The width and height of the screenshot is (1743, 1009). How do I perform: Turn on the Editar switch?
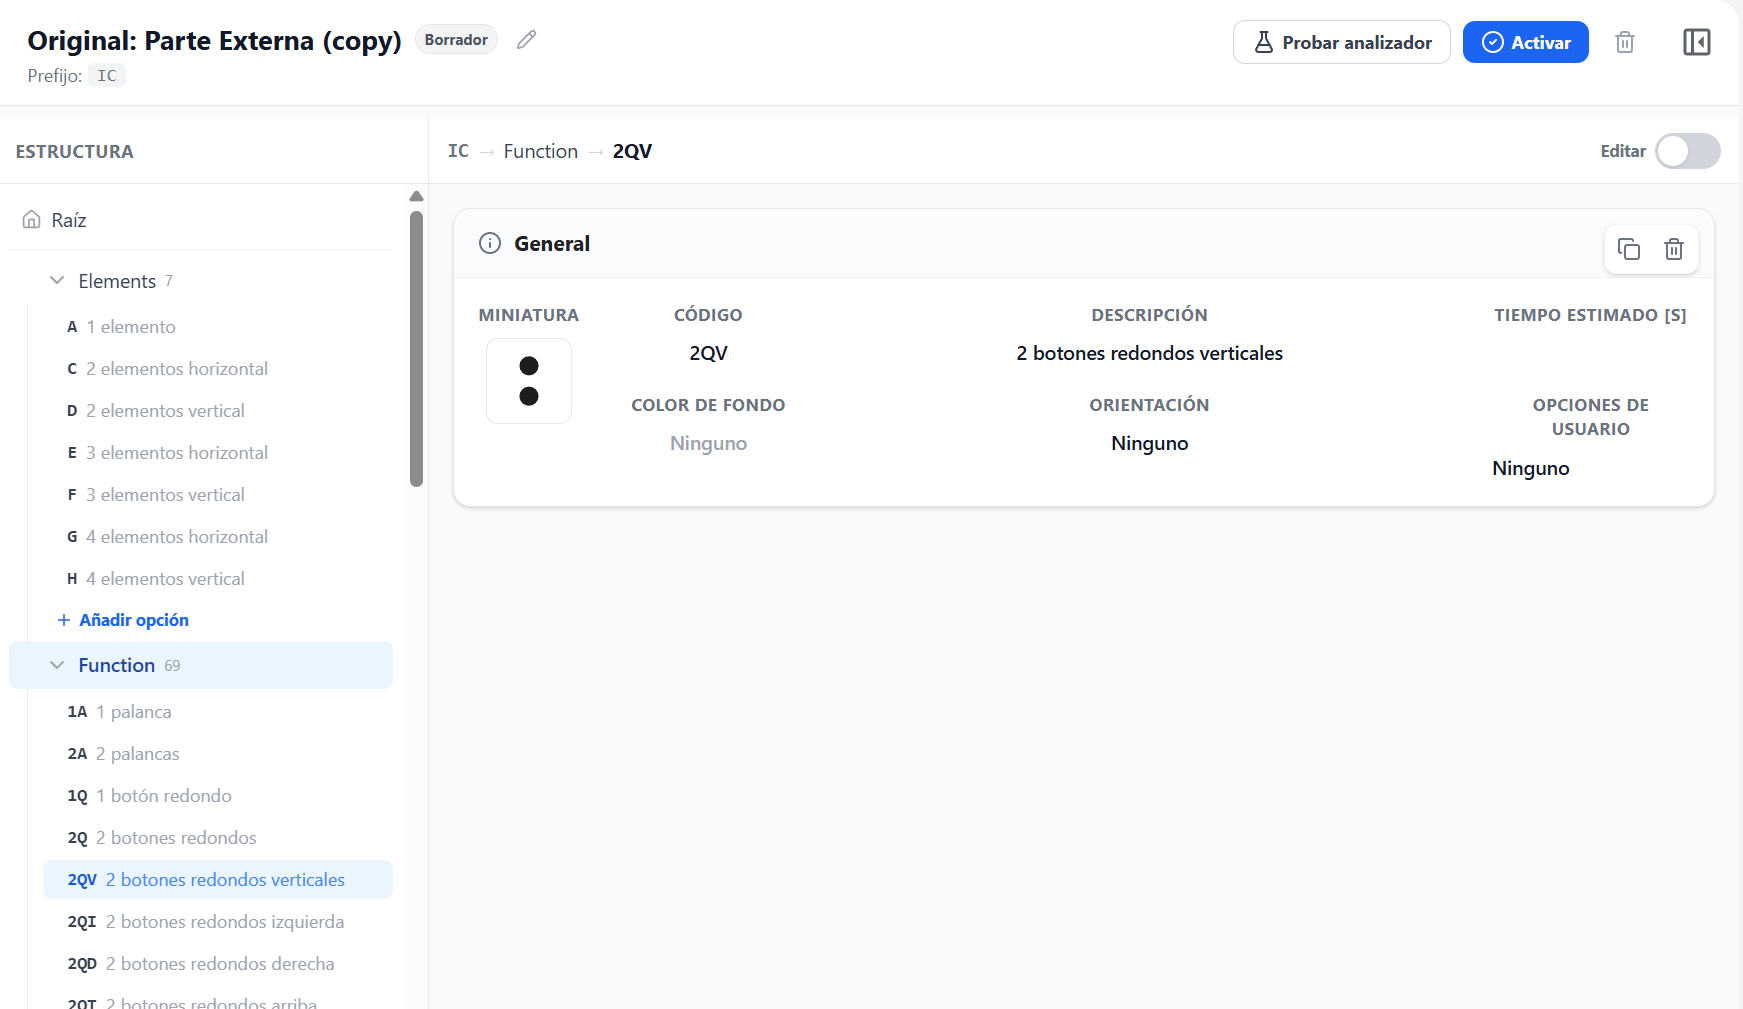click(x=1687, y=151)
